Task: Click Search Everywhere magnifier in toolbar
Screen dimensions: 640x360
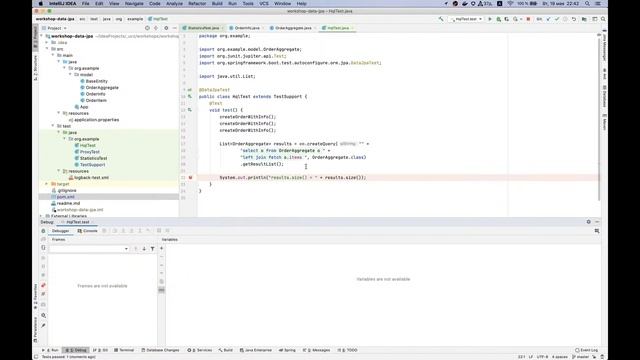Action: click(x=603, y=19)
